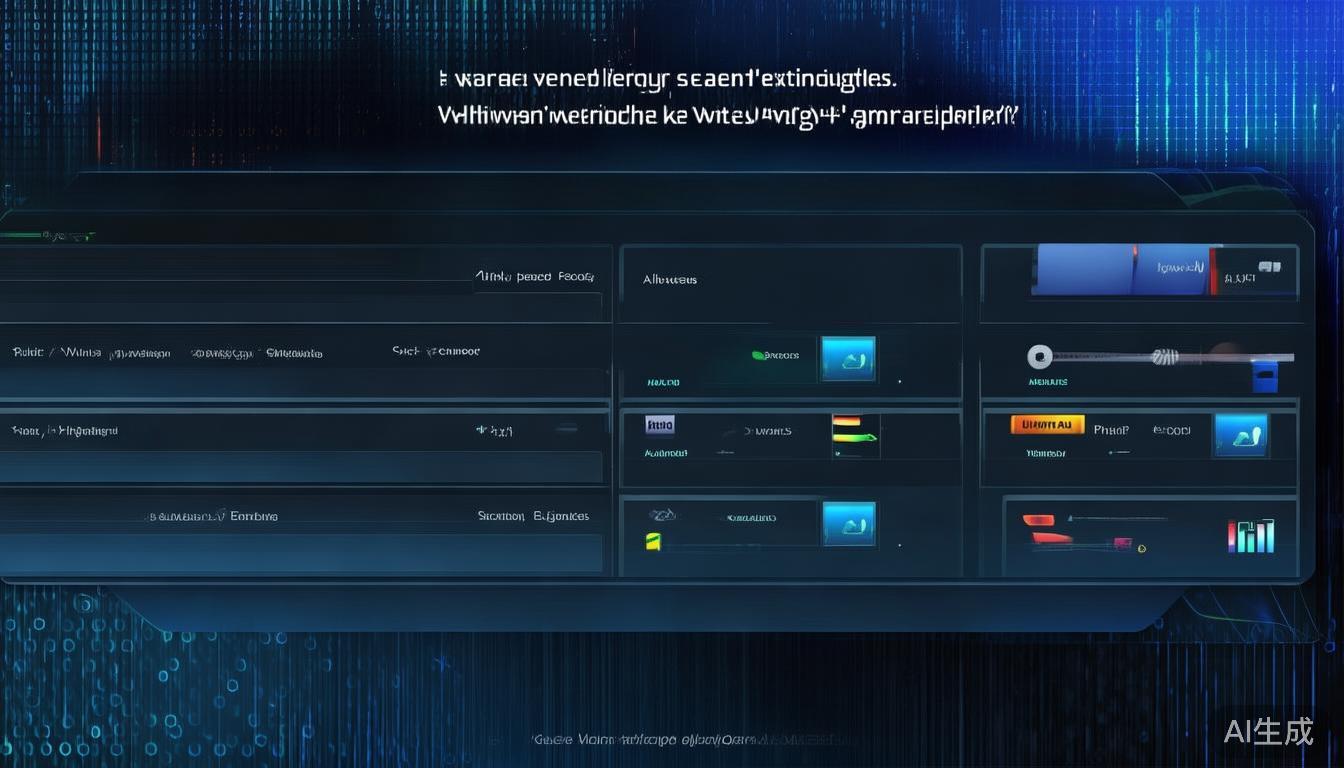This screenshot has width=1344, height=768.
Task: Click the round knob at slider's left end
Action: tap(1040, 355)
